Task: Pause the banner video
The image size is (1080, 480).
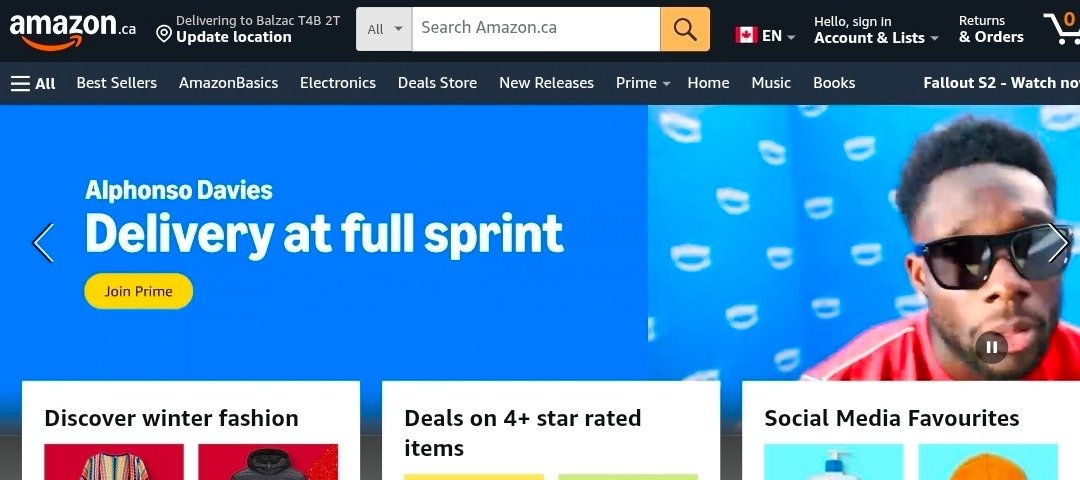Action: pos(992,347)
